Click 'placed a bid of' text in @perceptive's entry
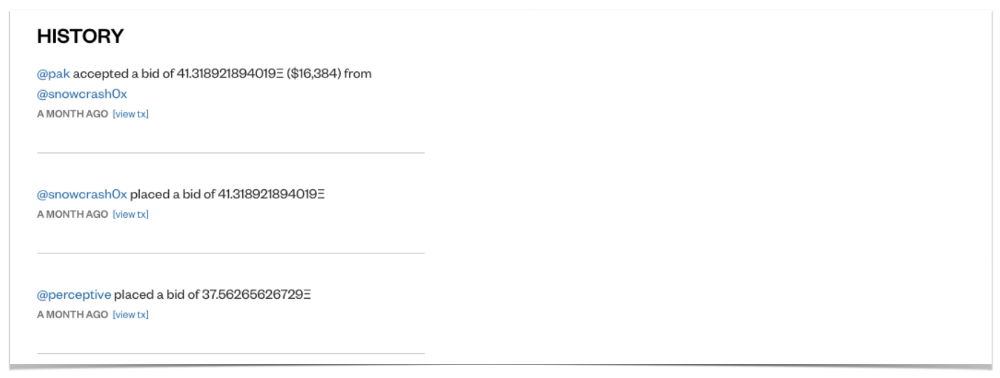 pos(157,295)
